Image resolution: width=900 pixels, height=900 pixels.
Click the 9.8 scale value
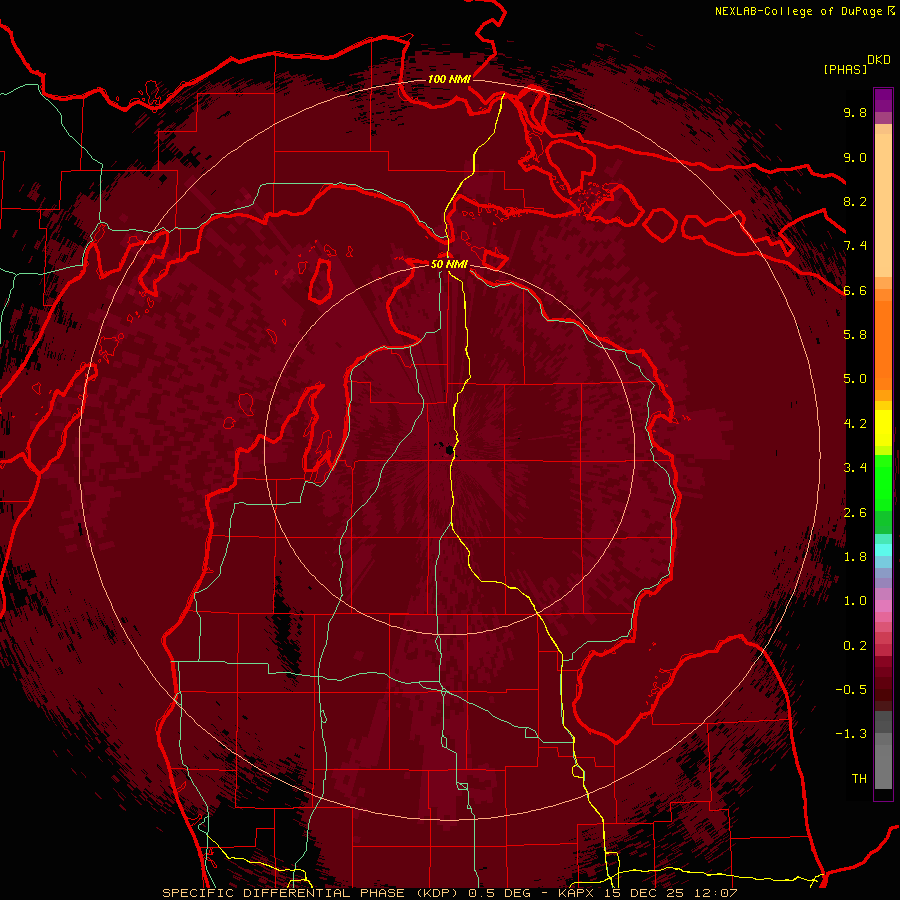click(855, 112)
